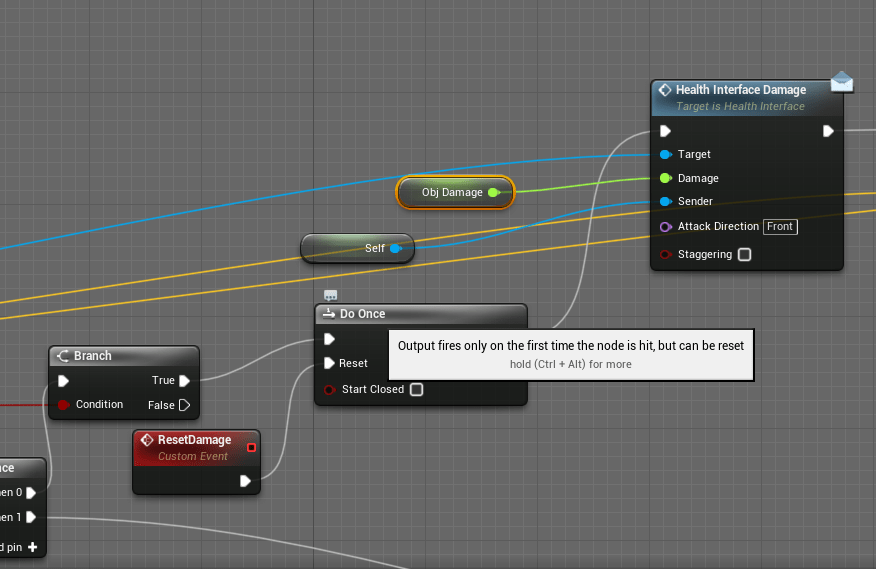Click the Do Once Reset input pin

pos(329,363)
